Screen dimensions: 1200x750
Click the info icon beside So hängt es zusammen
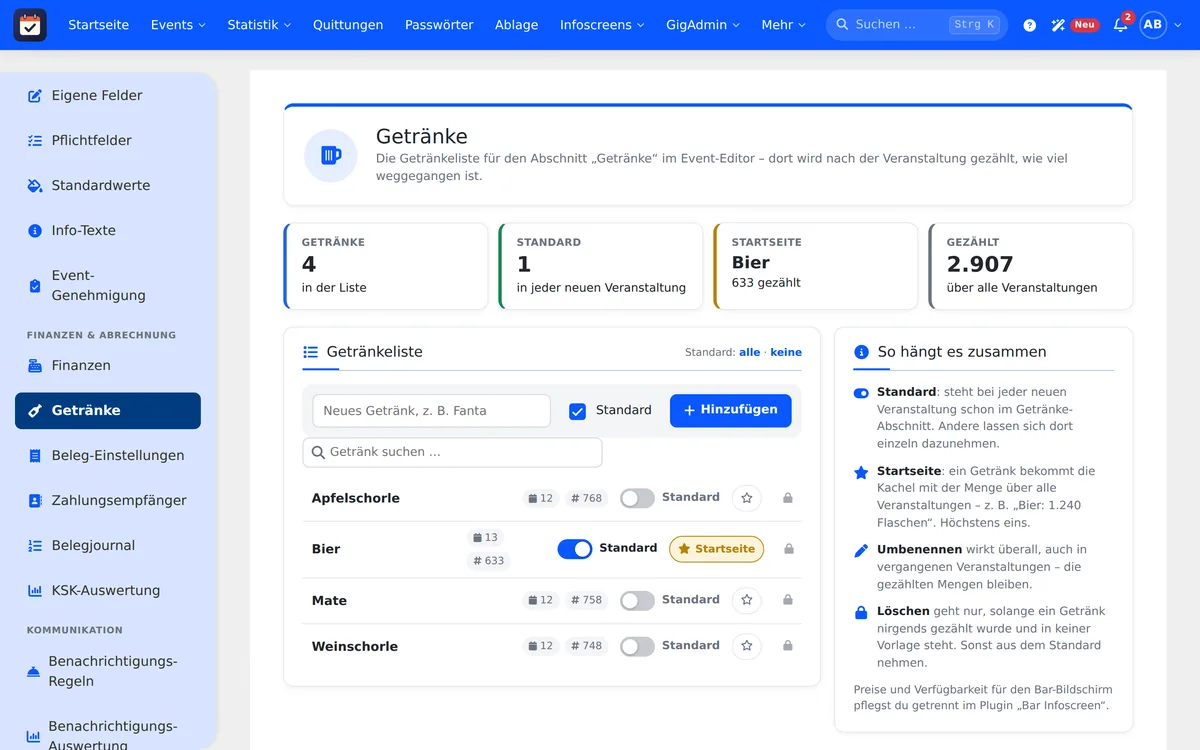861,352
